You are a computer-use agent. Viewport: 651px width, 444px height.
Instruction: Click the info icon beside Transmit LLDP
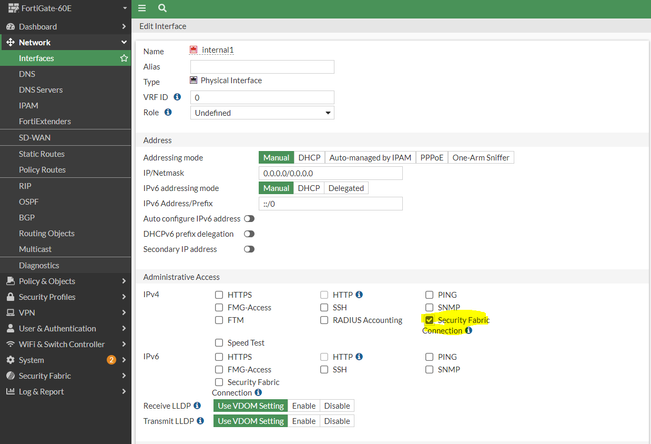pyautogui.click(x=200, y=421)
